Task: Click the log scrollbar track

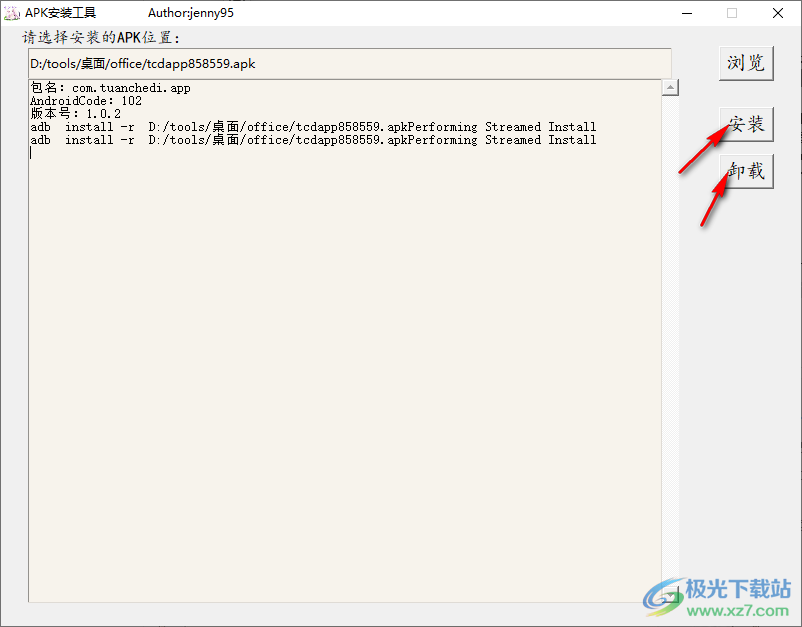Action: point(670,340)
